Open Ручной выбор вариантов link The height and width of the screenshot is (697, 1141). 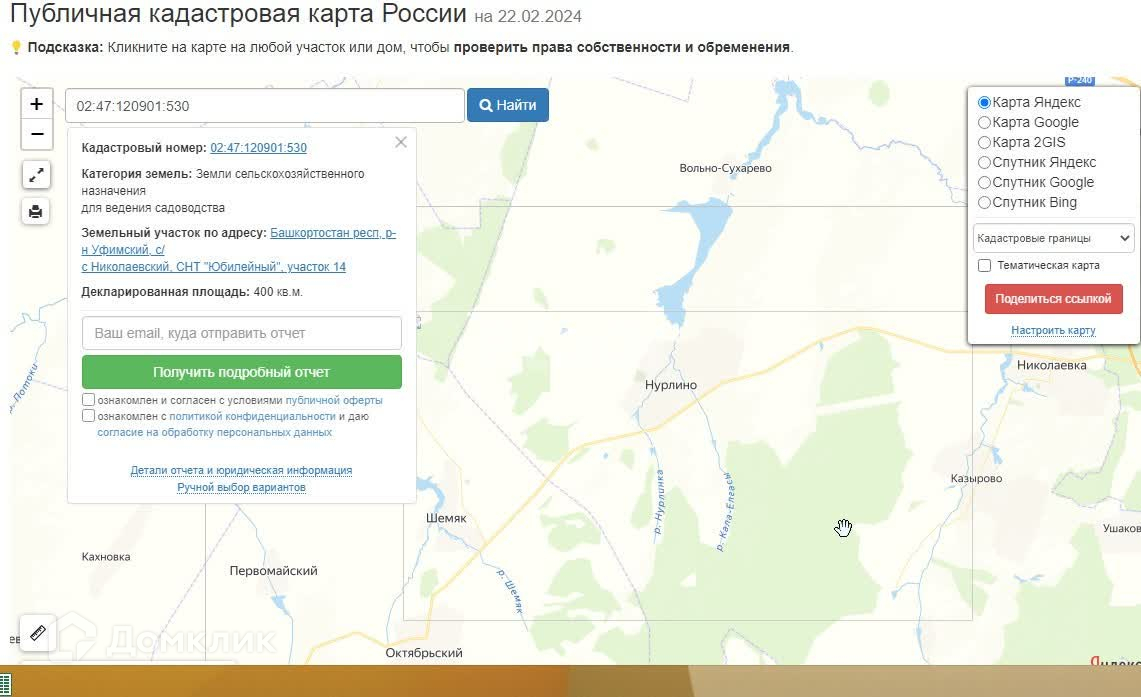[242, 487]
